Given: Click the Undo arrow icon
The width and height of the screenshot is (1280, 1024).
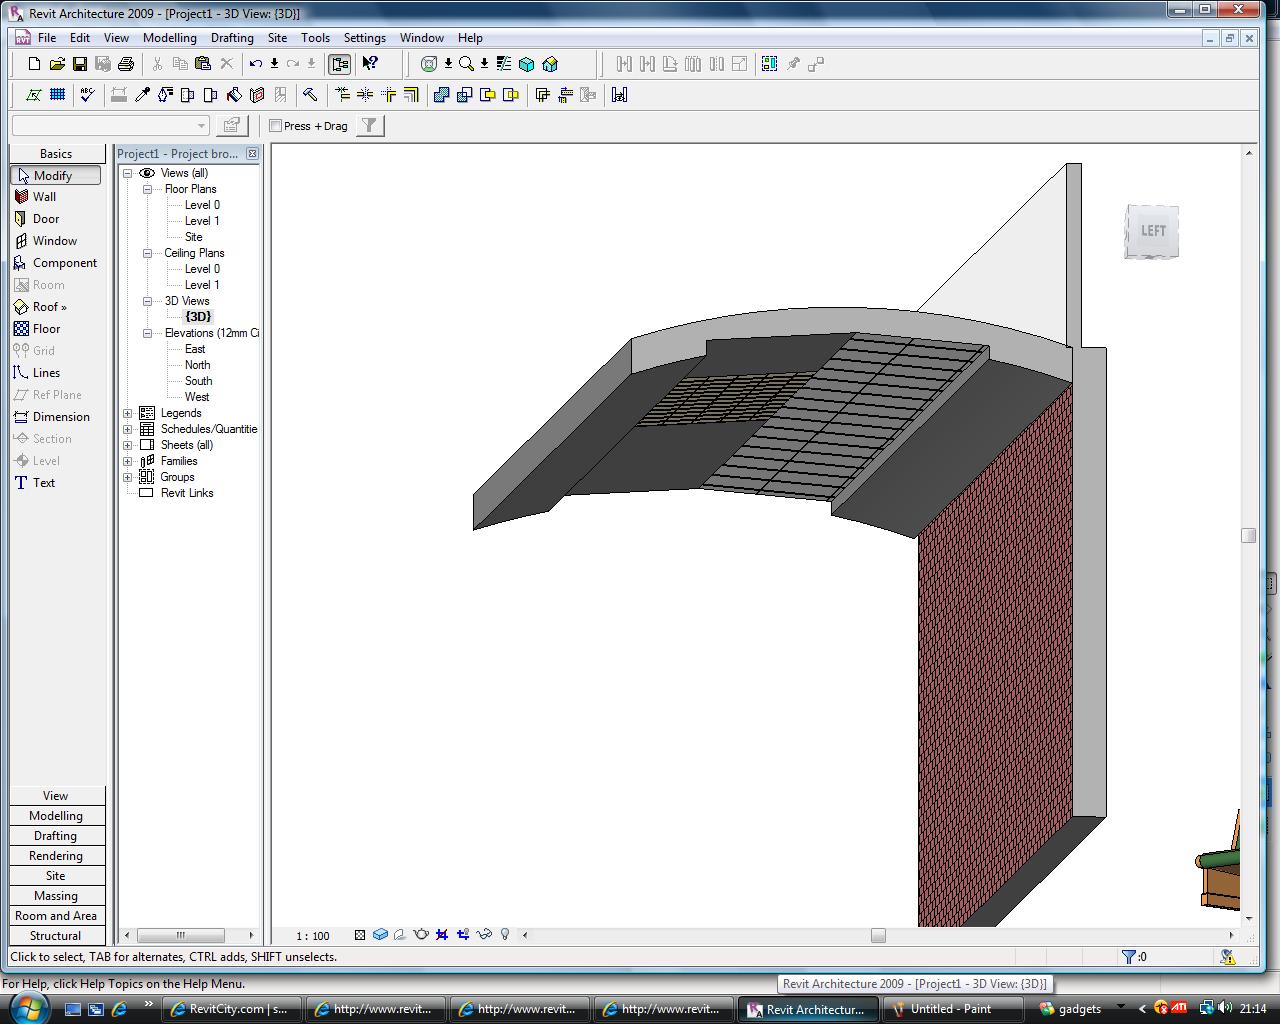Looking at the screenshot, I should tap(256, 64).
